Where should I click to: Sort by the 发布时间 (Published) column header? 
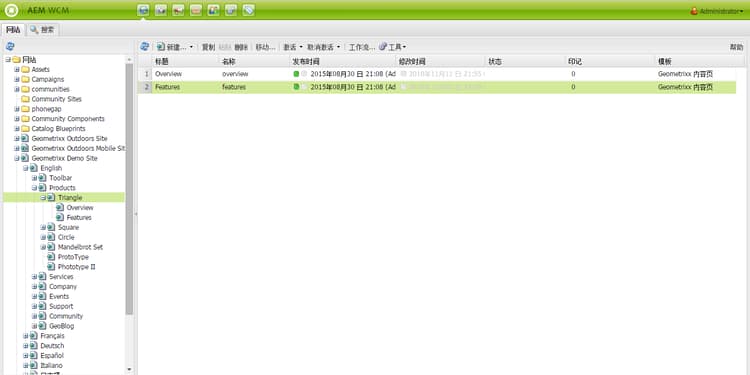[x=342, y=61]
